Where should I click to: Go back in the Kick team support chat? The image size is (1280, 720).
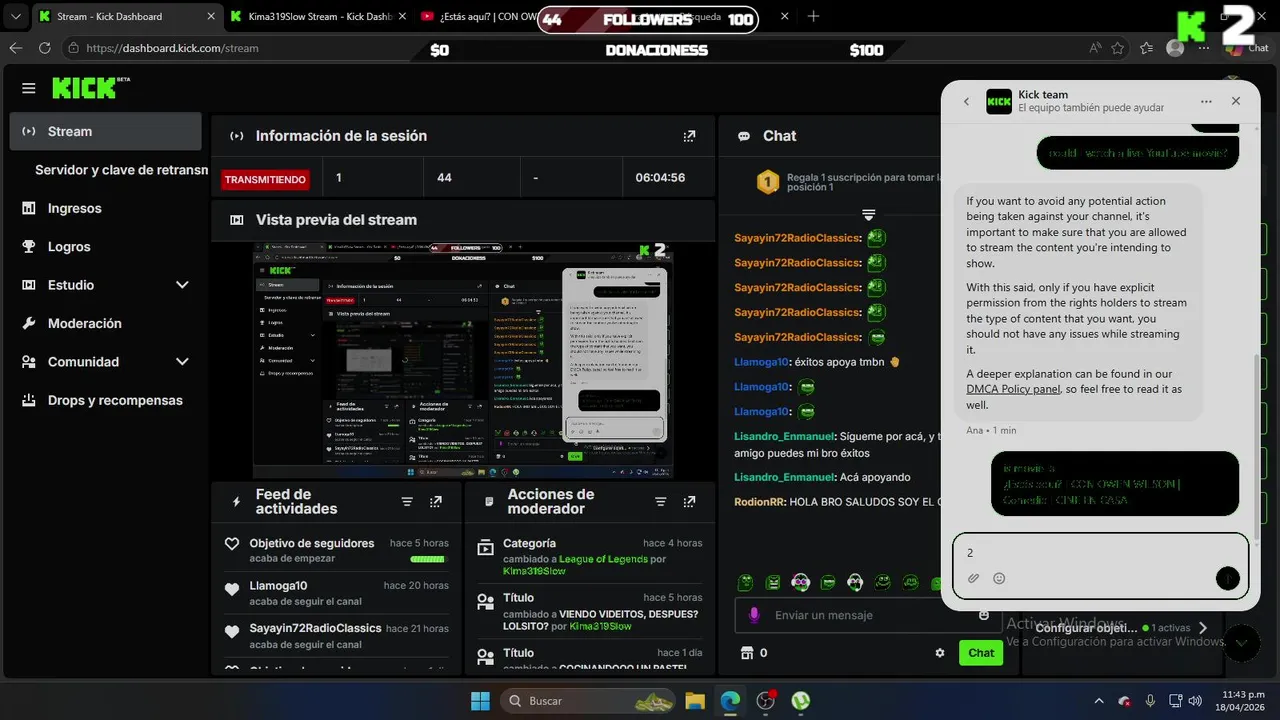click(966, 101)
